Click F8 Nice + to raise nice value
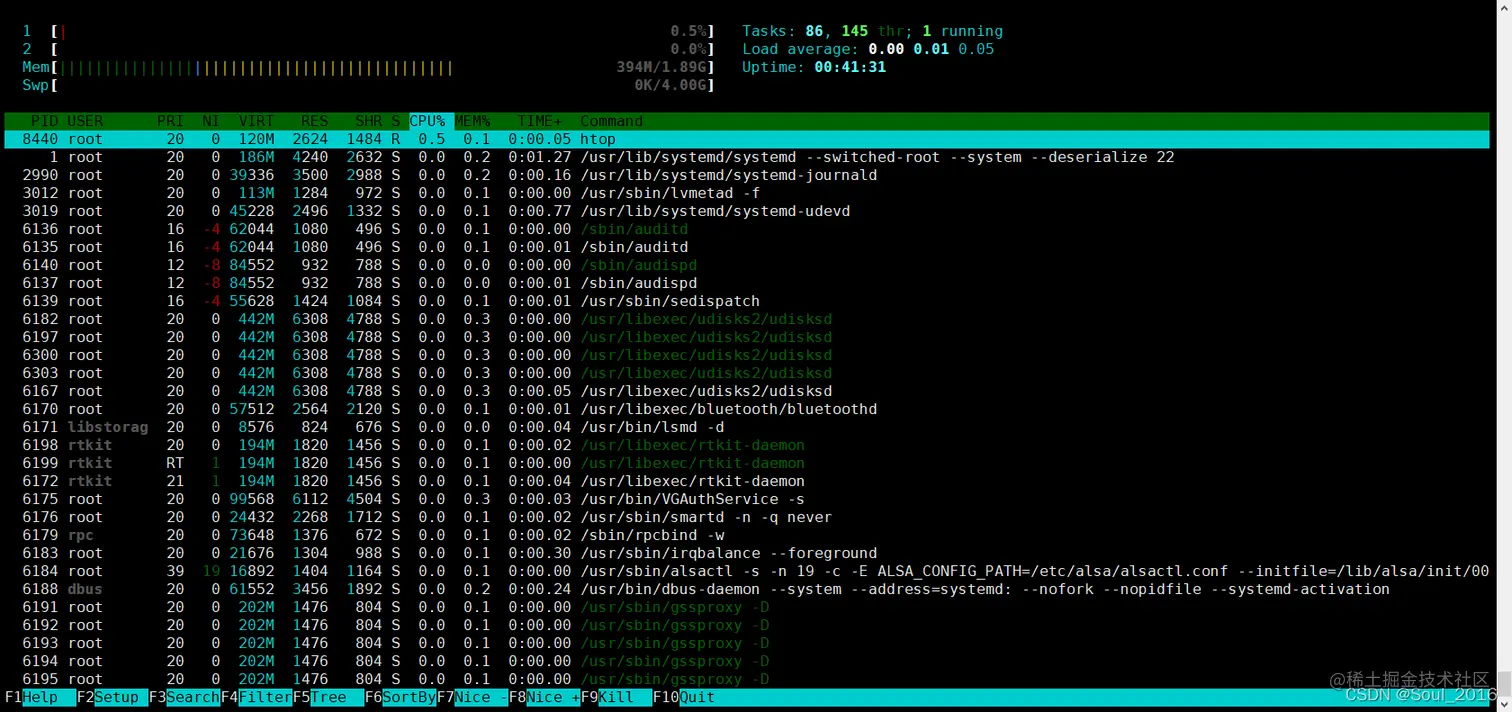 [x=544, y=697]
